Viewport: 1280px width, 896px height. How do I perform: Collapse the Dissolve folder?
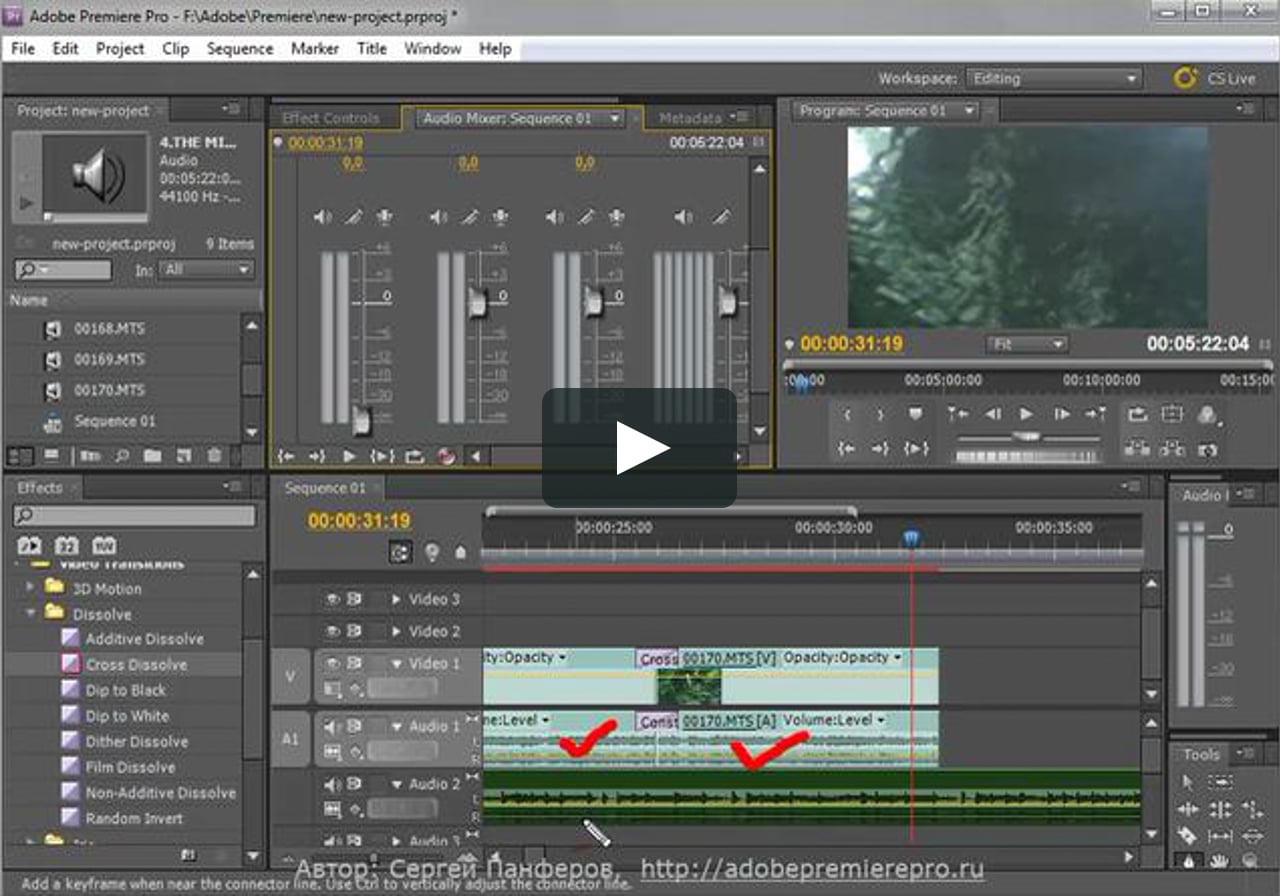pyautogui.click(x=30, y=613)
